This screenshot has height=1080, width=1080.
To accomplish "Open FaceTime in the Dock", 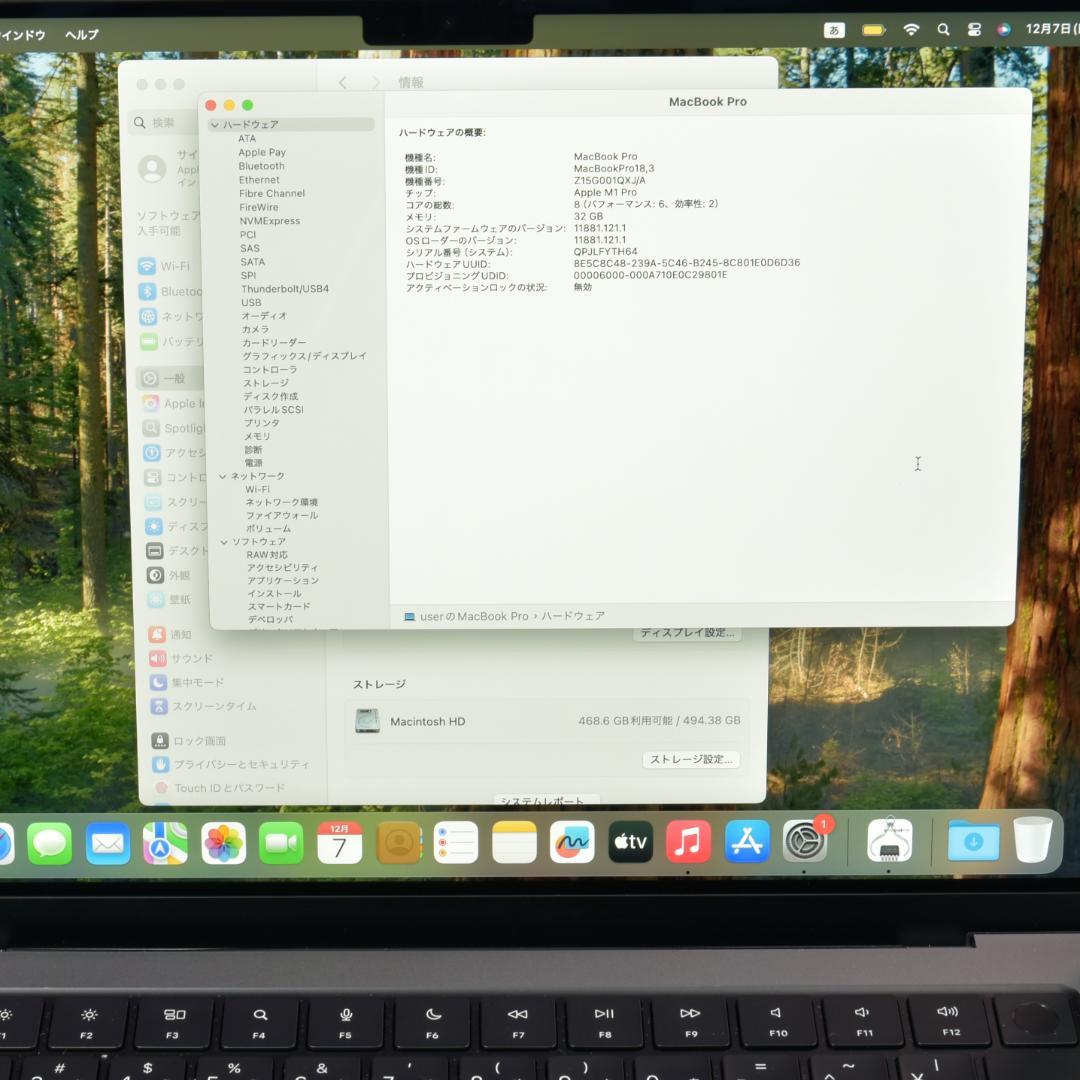I will pos(281,843).
